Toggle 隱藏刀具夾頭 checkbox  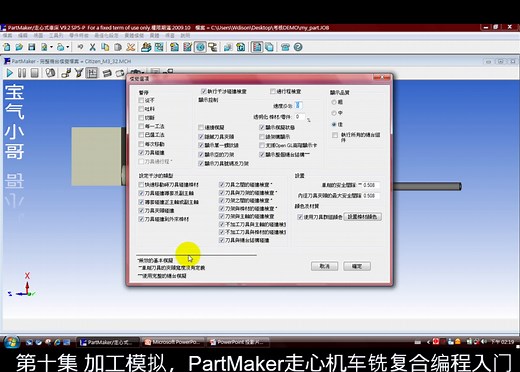point(201,136)
